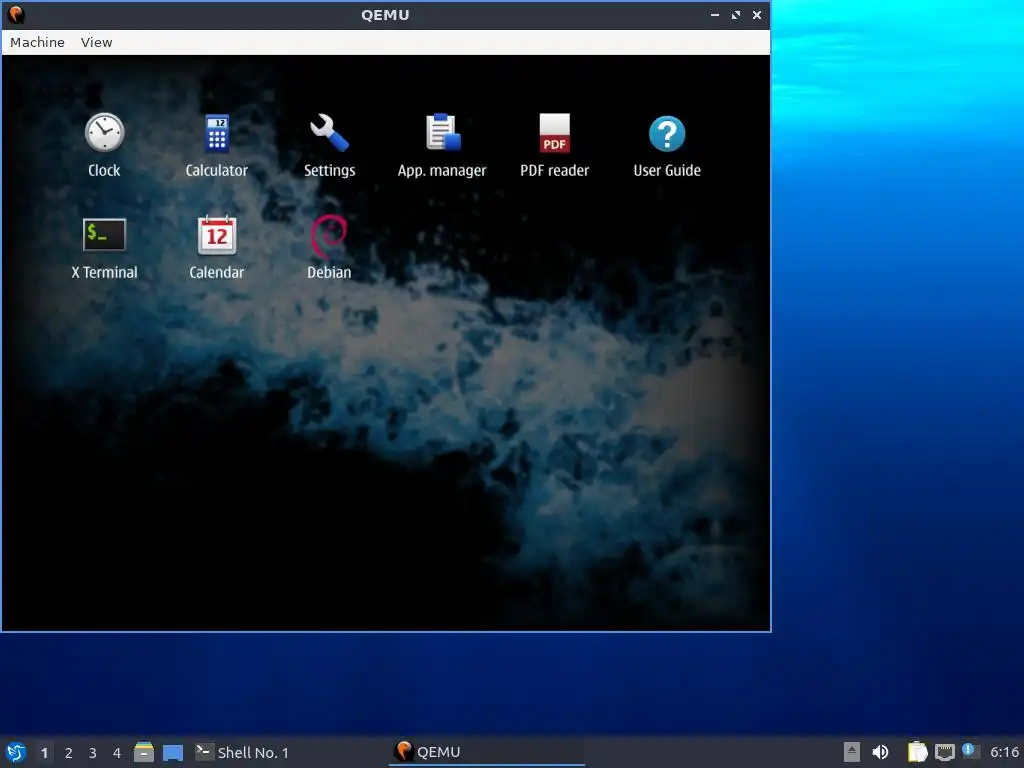Image resolution: width=1024 pixels, height=768 pixels.
Task: Click the network status tray icon
Action: point(944,752)
